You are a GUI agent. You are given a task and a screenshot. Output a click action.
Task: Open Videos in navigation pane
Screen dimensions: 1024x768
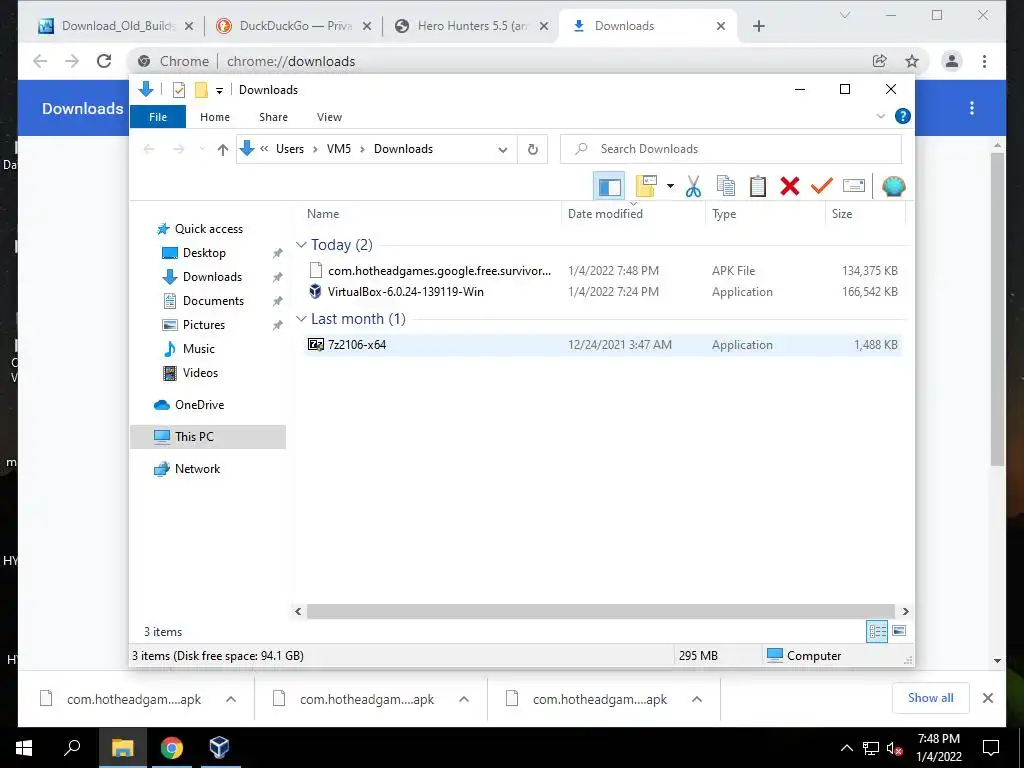coord(200,373)
